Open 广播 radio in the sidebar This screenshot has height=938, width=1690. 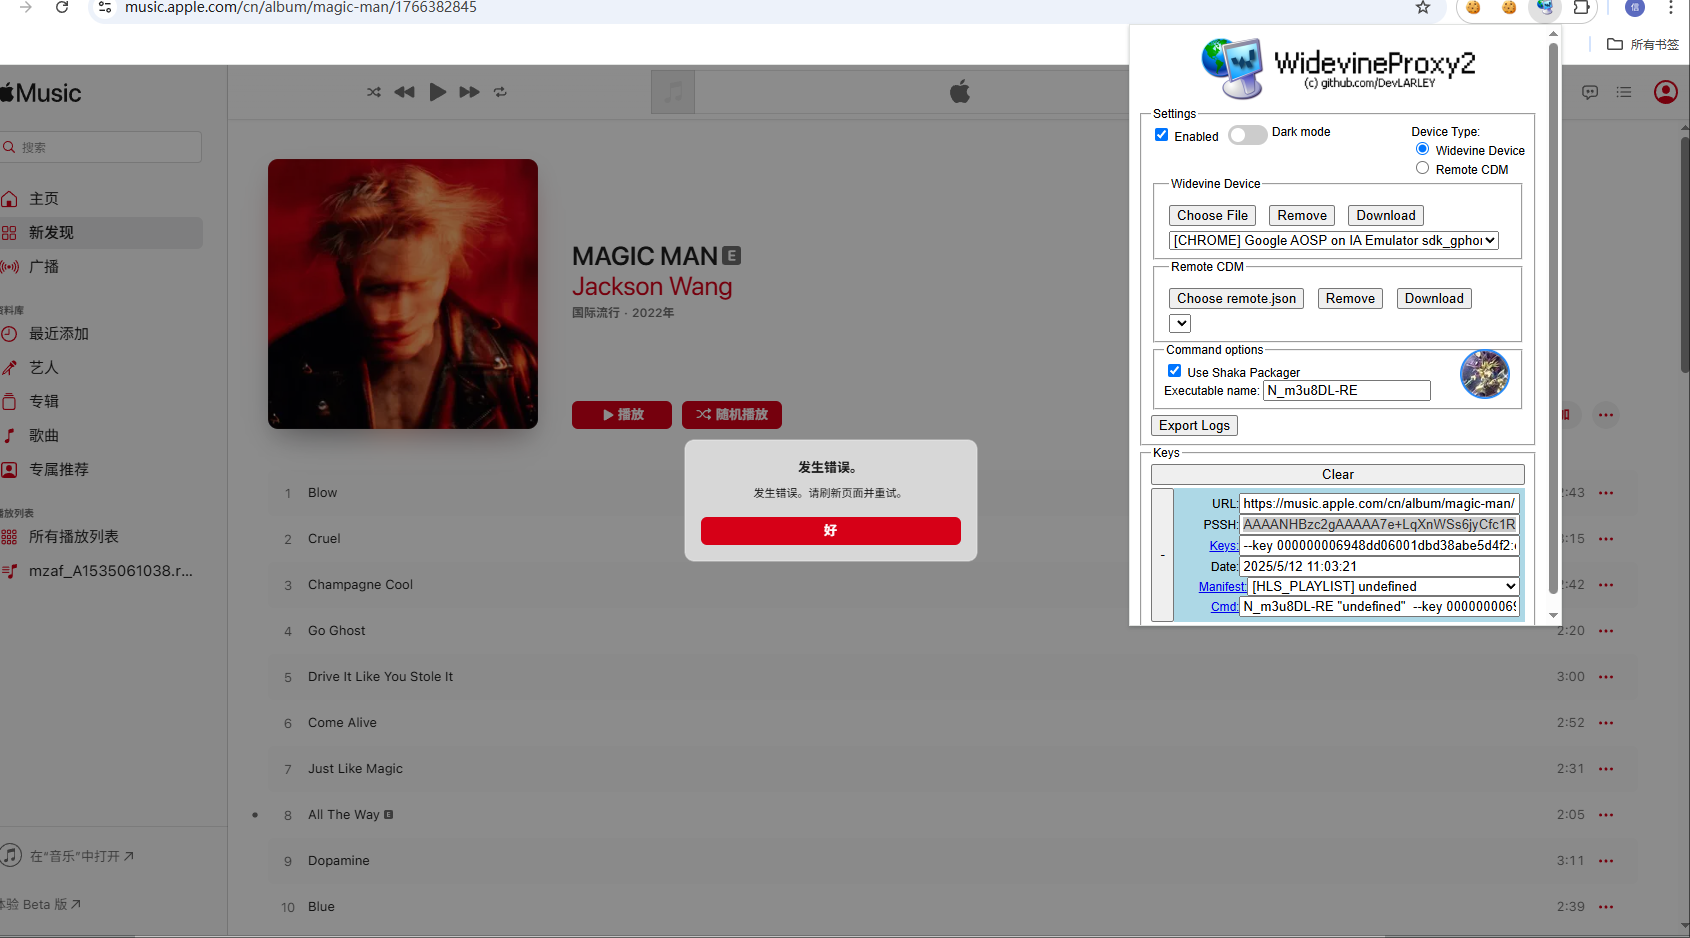(44, 267)
